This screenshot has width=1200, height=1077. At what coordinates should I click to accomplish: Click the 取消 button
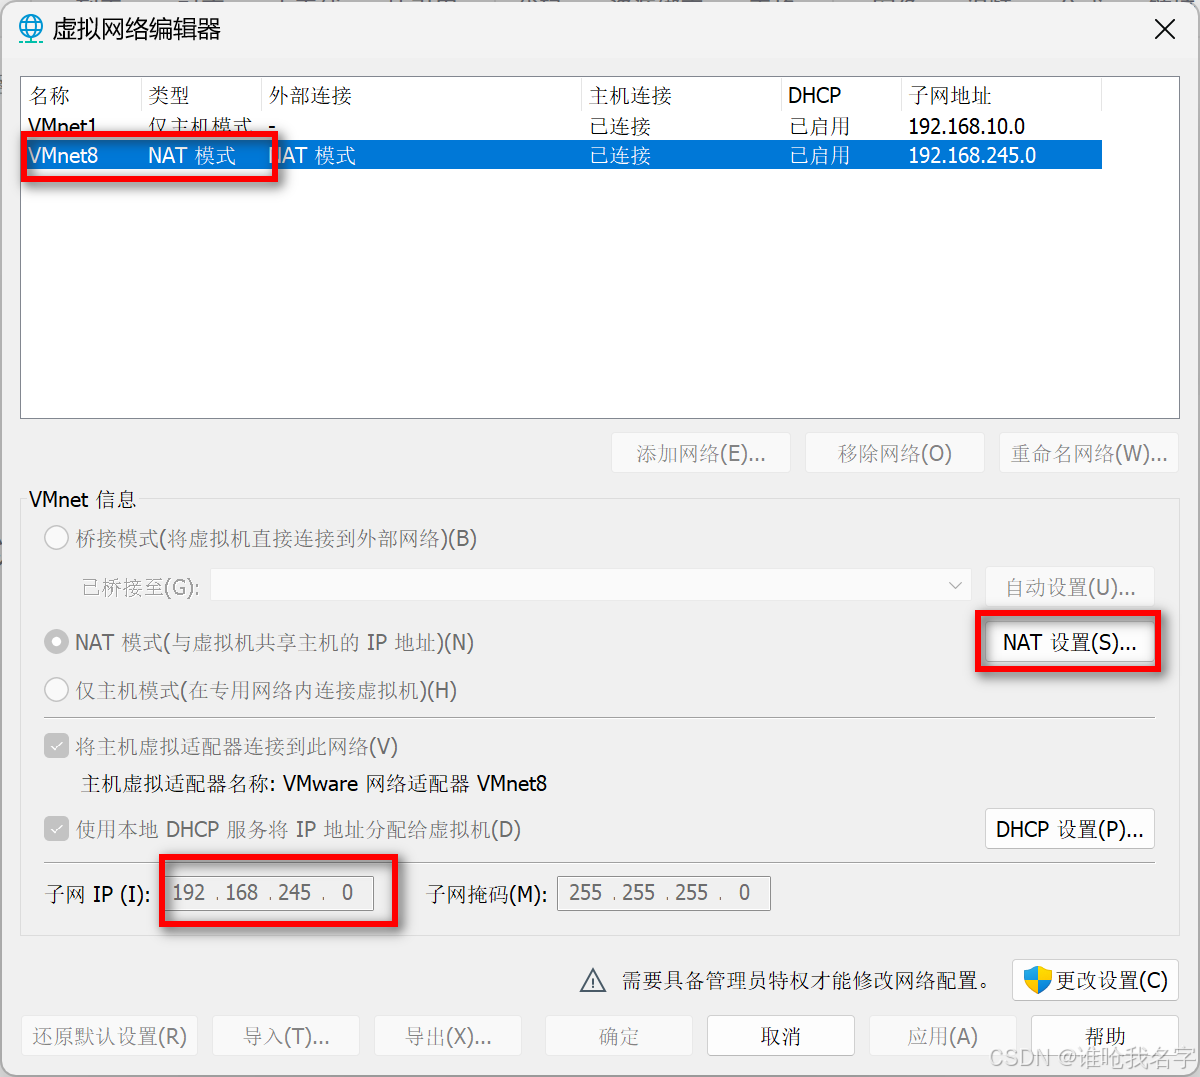click(780, 1036)
